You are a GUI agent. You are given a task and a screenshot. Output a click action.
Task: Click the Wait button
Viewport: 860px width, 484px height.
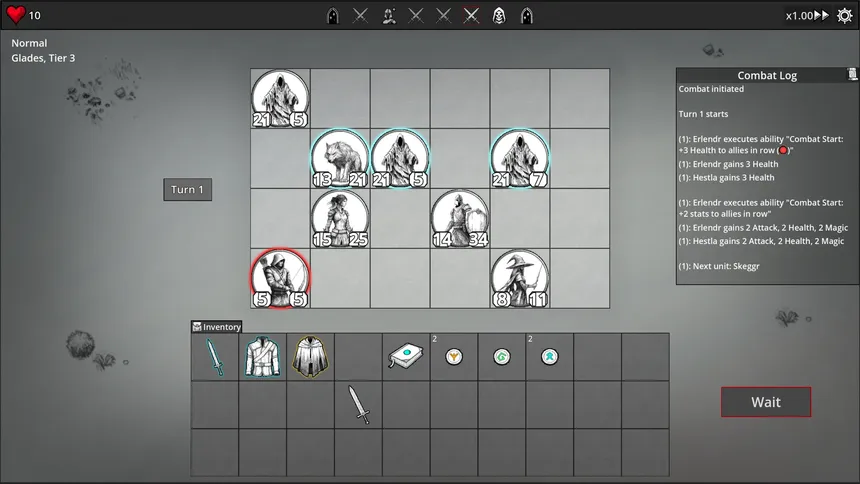(x=766, y=402)
